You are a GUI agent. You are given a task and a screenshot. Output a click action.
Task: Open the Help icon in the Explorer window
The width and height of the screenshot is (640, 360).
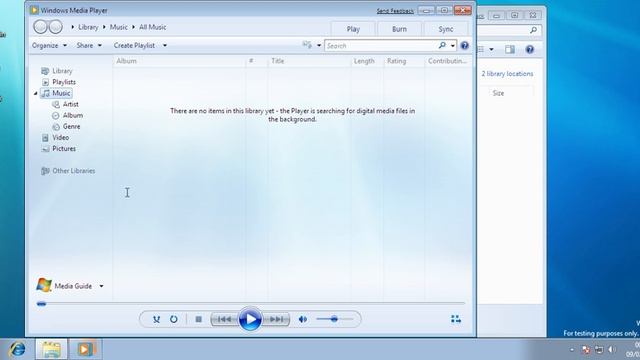[x=530, y=49]
